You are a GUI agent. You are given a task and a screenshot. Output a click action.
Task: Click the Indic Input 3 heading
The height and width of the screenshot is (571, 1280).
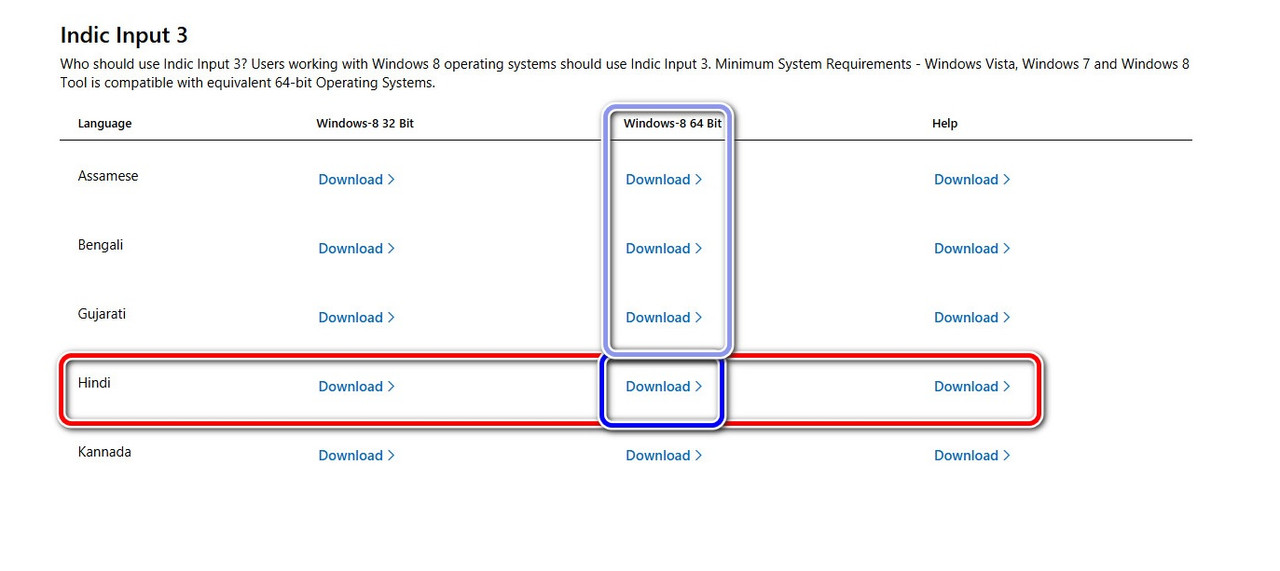(x=124, y=35)
